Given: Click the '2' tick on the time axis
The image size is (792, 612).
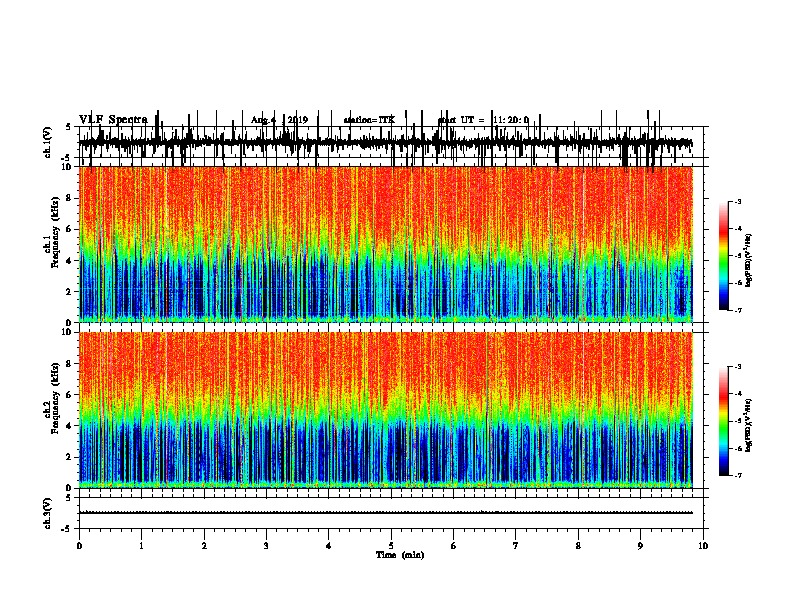Looking at the screenshot, I should pyautogui.click(x=204, y=546).
